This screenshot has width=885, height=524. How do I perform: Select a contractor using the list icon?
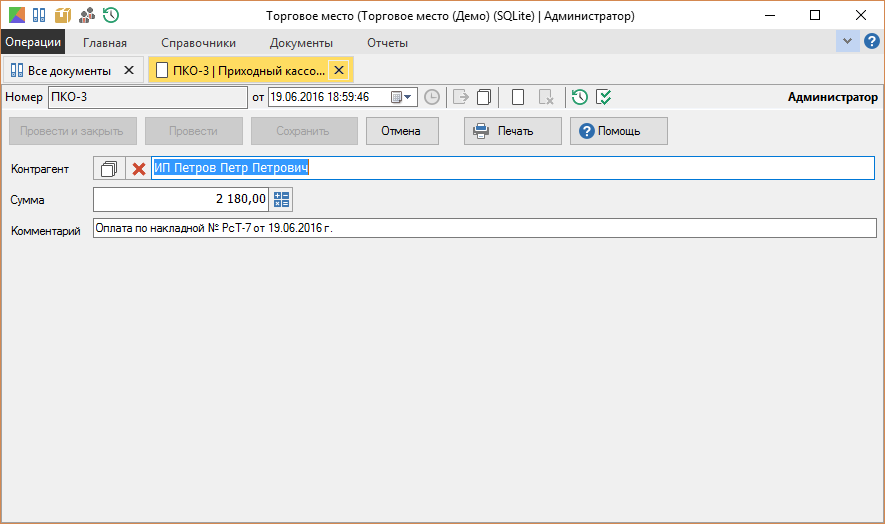[109, 168]
